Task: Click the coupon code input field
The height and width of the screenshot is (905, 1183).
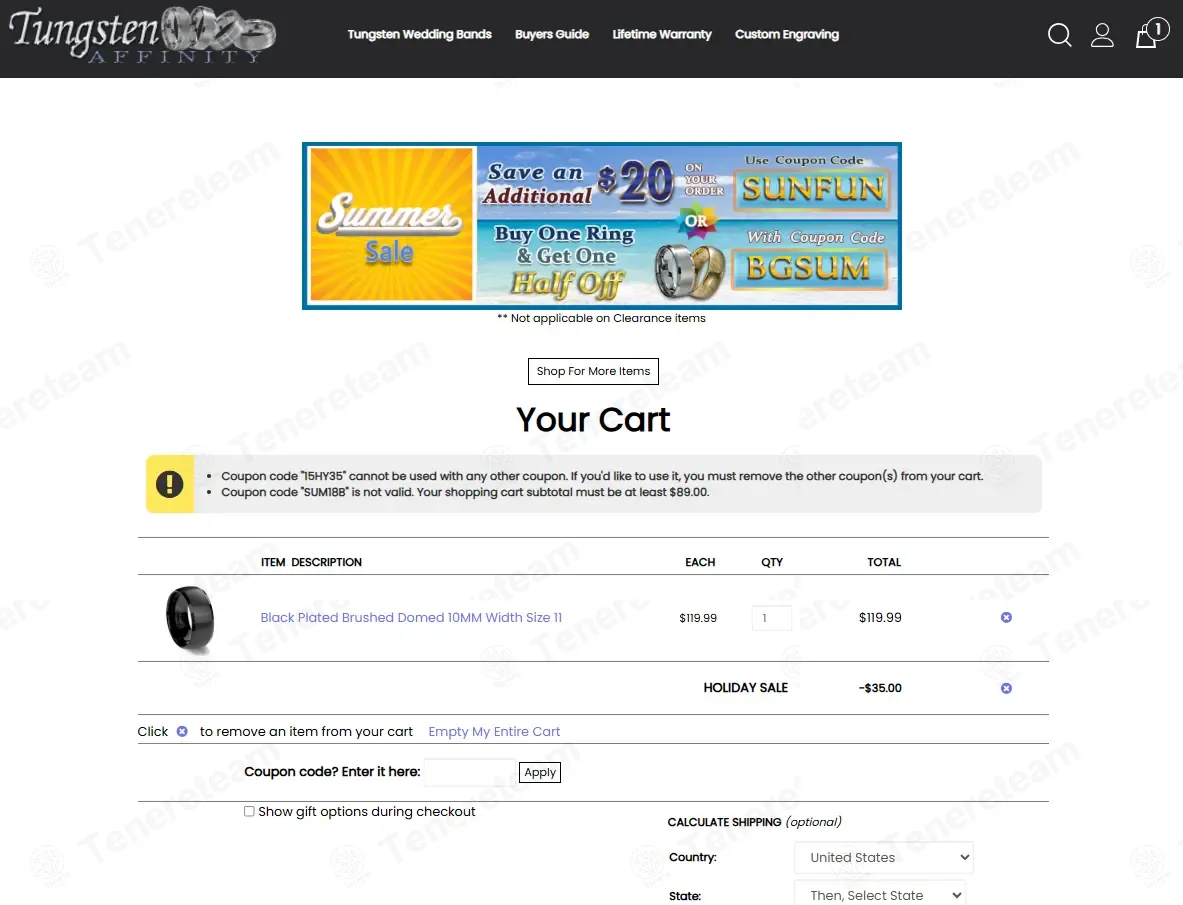Action: [x=469, y=772]
